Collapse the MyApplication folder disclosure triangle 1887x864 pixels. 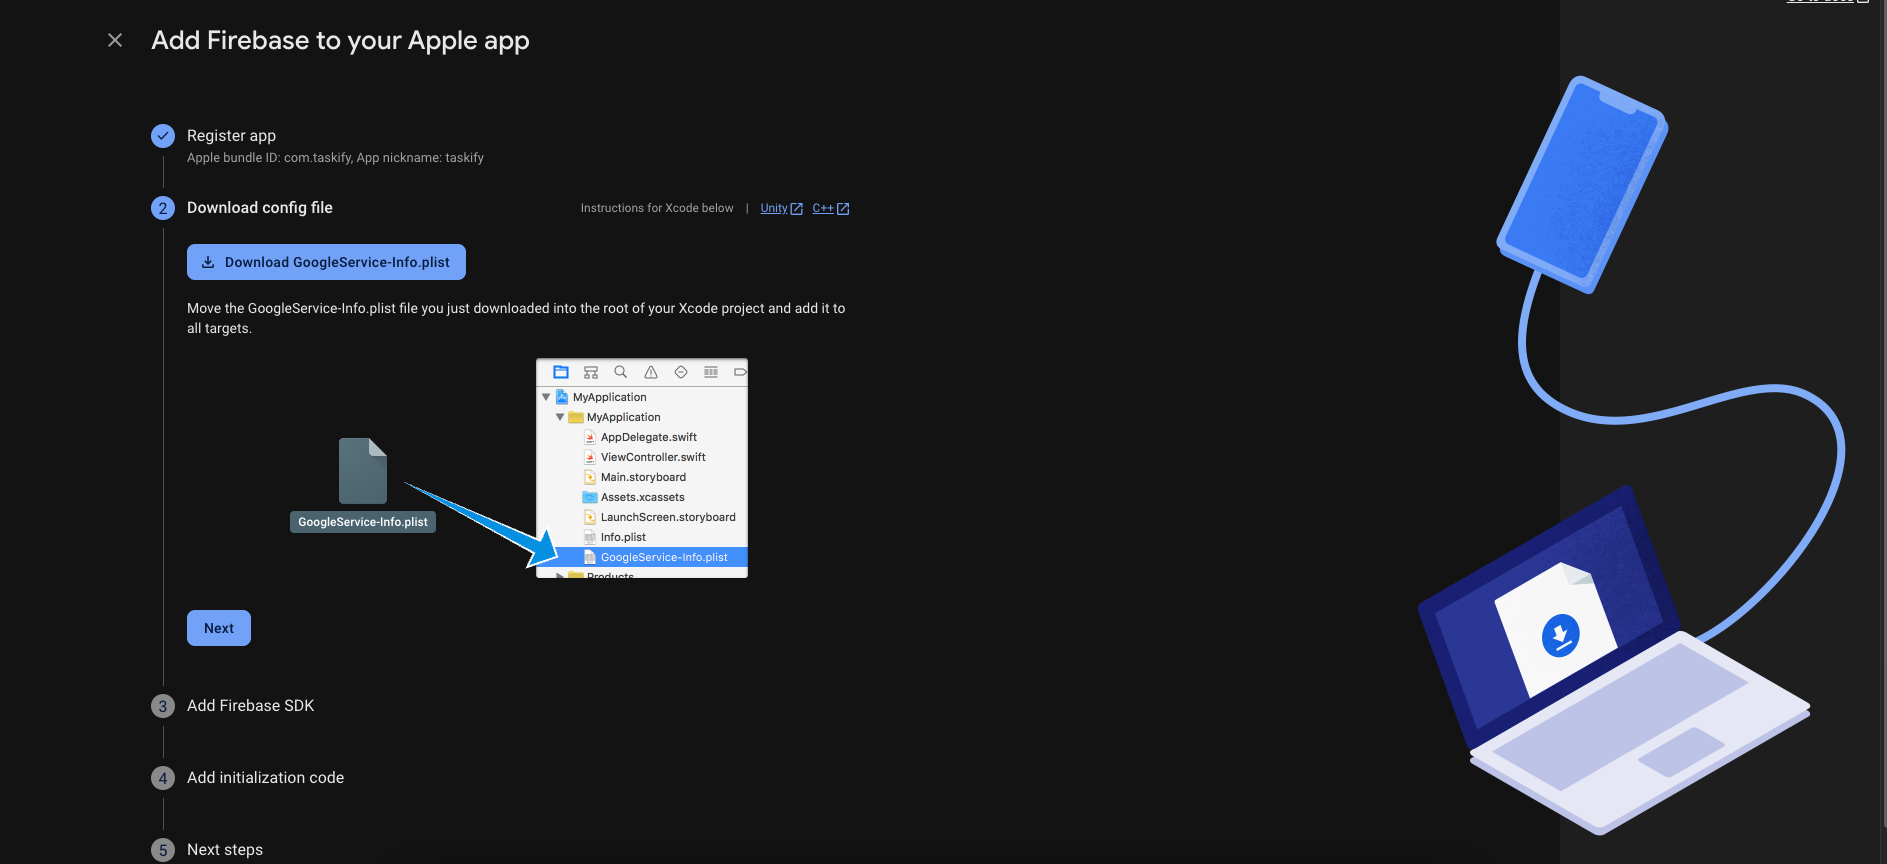pos(560,417)
